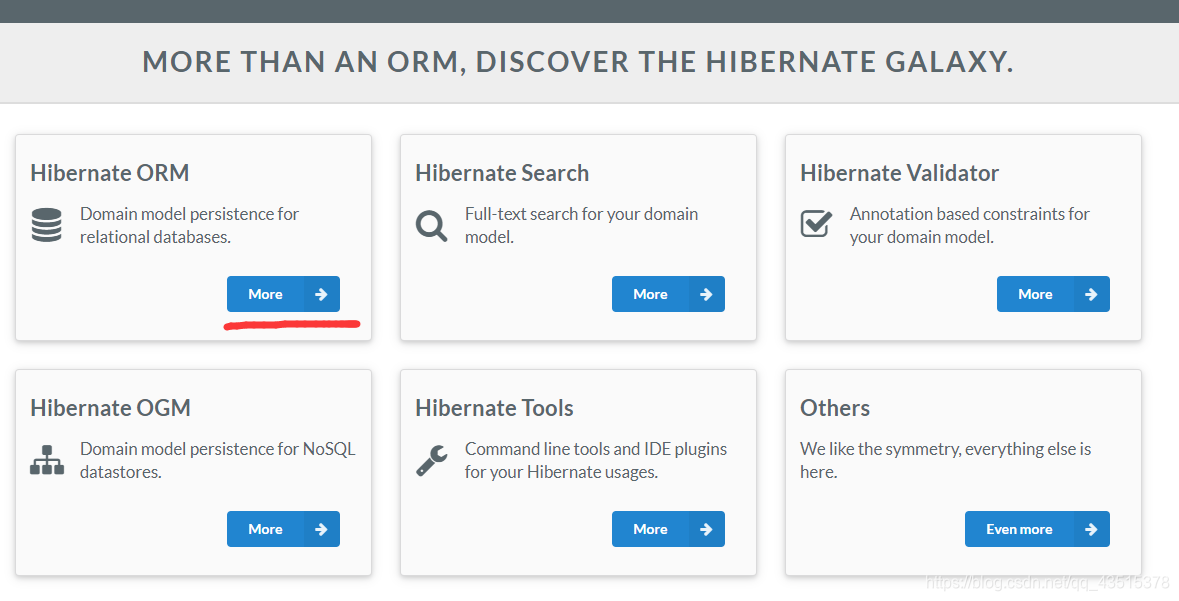Click Even more button in Others card
1179x601 pixels.
(x=1038, y=529)
